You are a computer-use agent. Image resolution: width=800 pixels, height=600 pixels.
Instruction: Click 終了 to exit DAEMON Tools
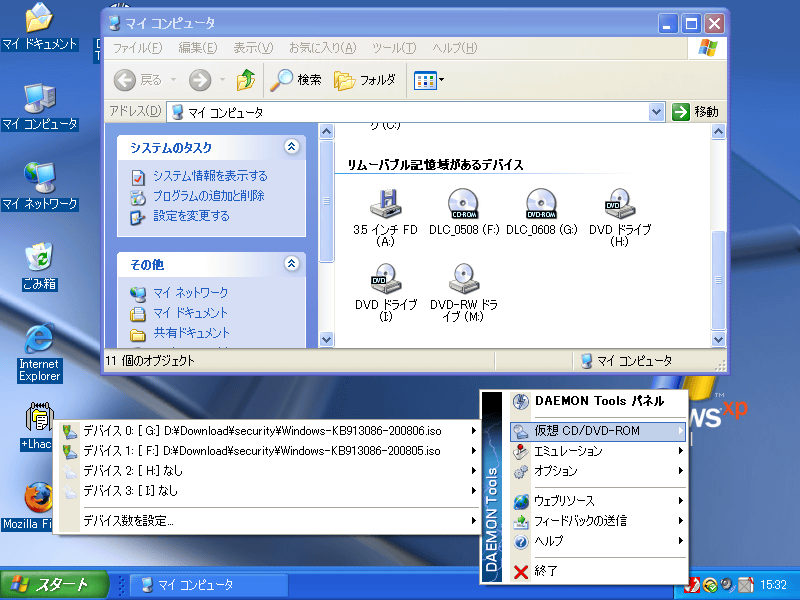point(598,571)
